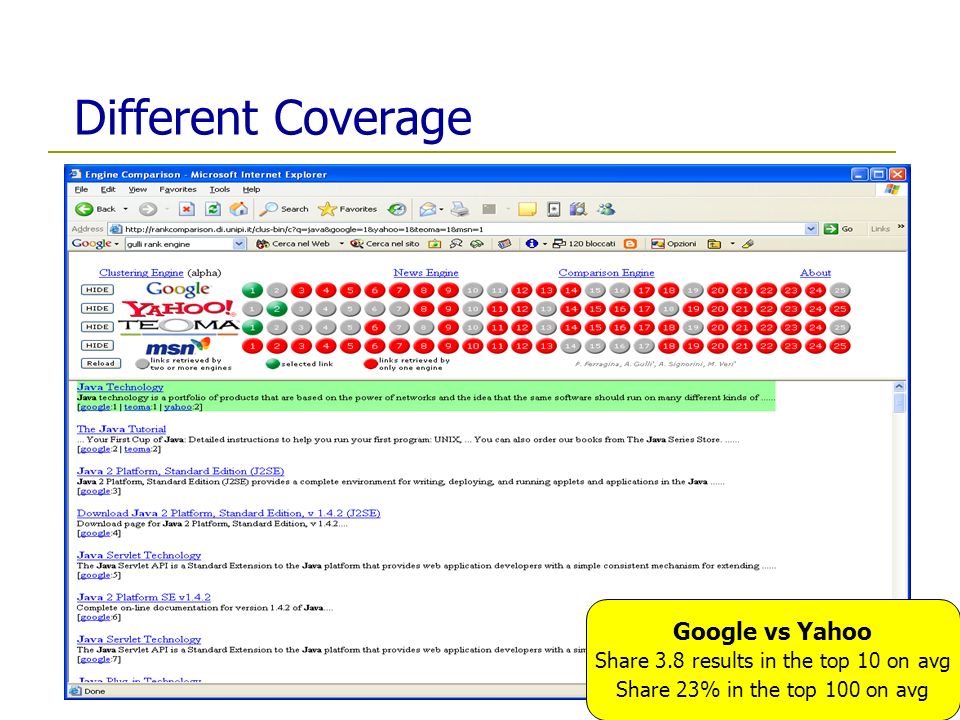Open the Java Technology result link
This screenshot has height=720, width=960.
pos(120,387)
